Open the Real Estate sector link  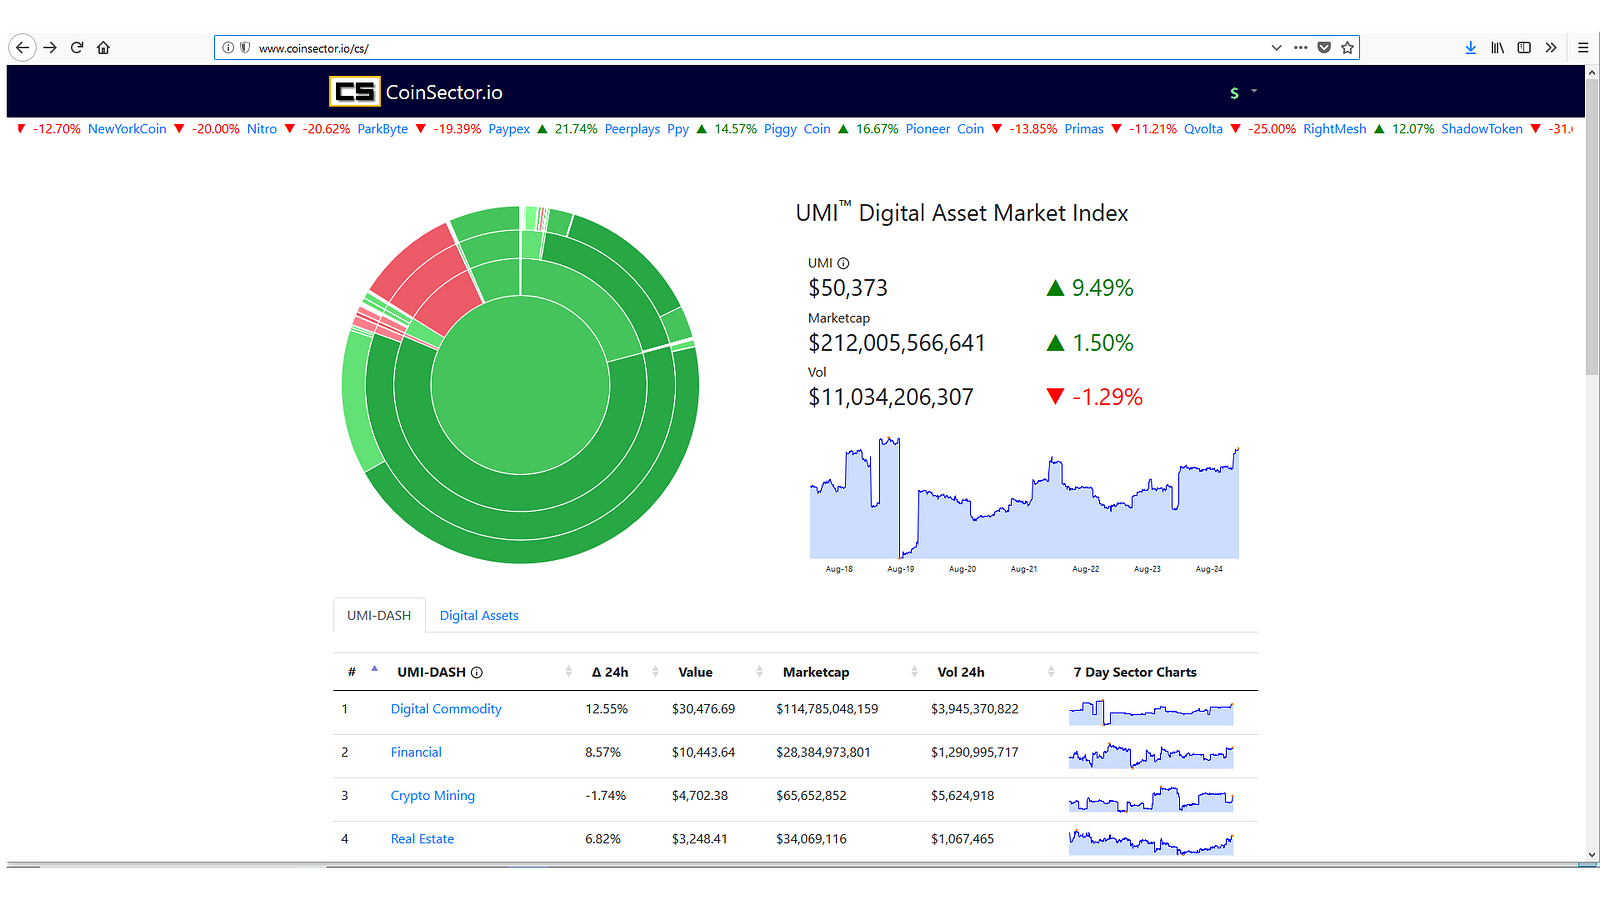pyautogui.click(x=422, y=839)
